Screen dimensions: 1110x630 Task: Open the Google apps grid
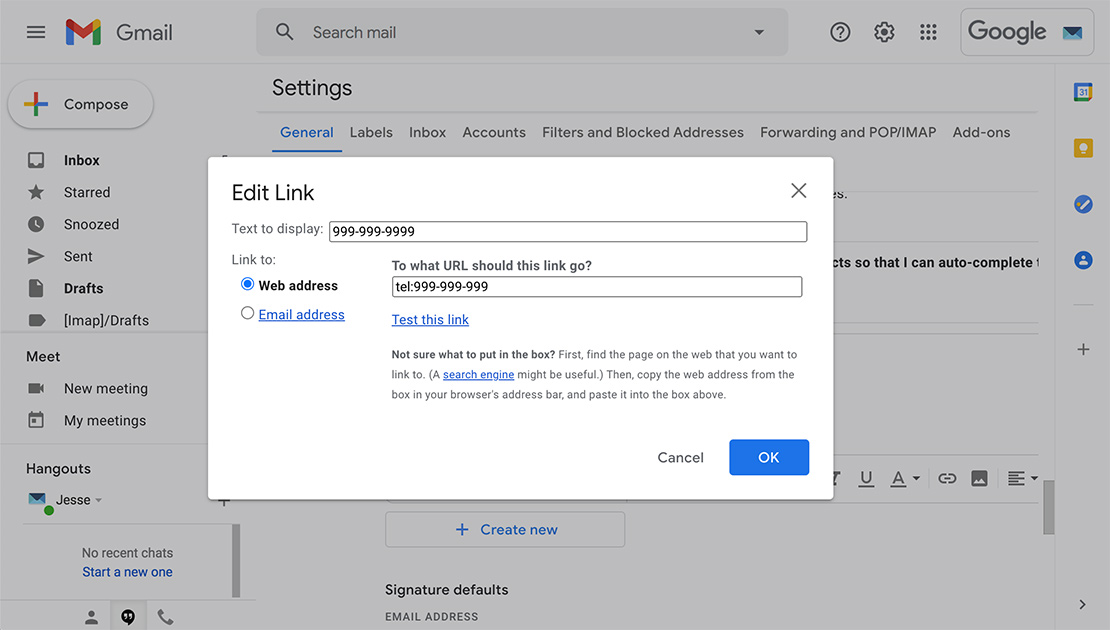928,31
